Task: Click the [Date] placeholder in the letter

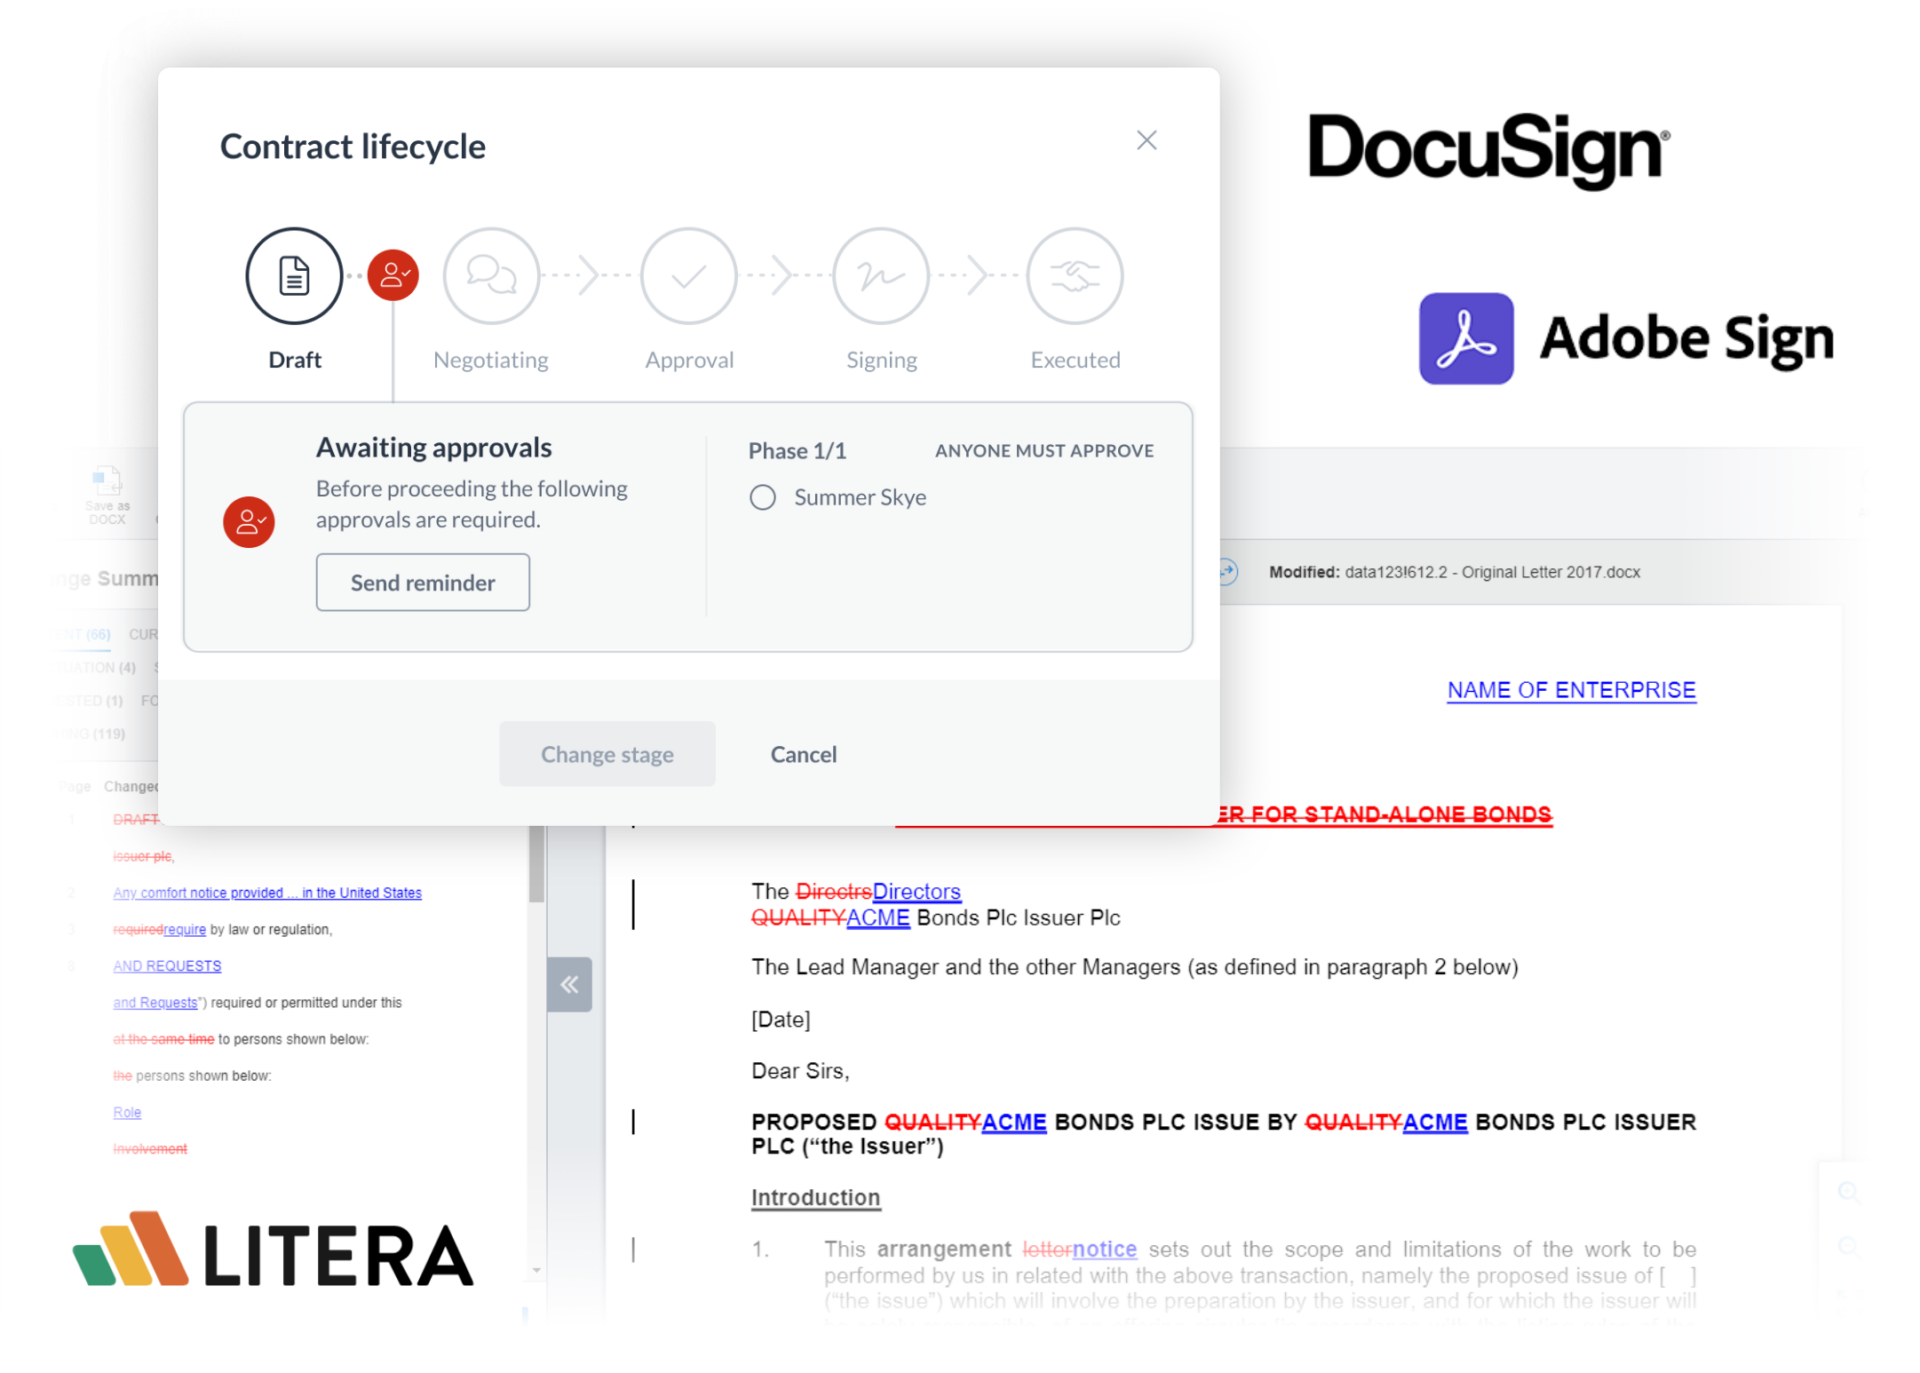Action: (781, 1019)
